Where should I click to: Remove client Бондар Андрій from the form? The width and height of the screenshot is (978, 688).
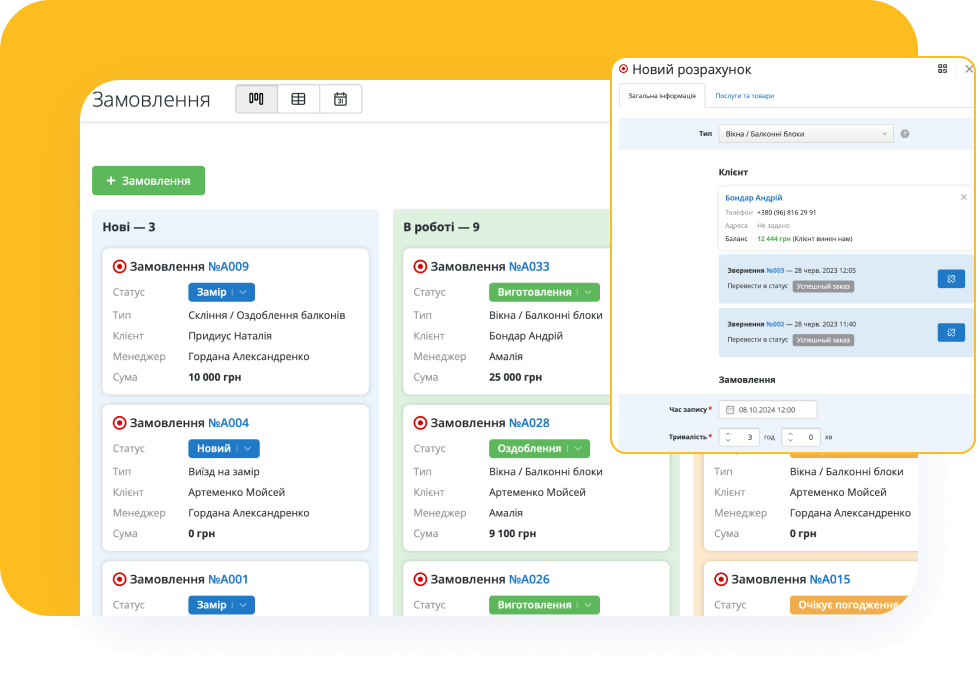click(963, 197)
